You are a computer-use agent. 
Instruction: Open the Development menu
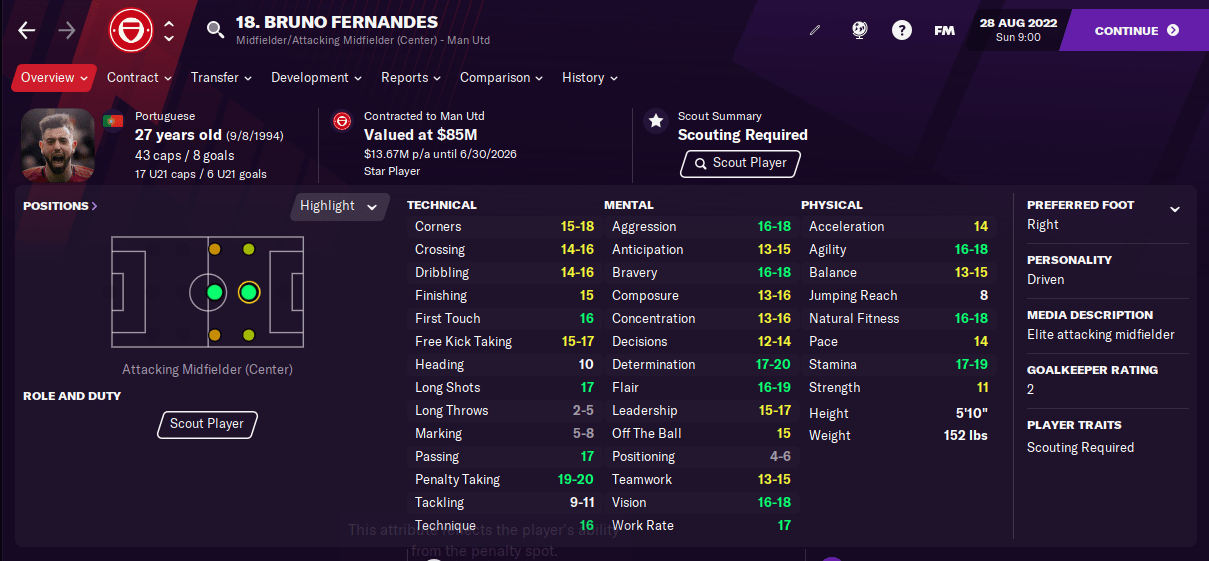pyautogui.click(x=316, y=78)
